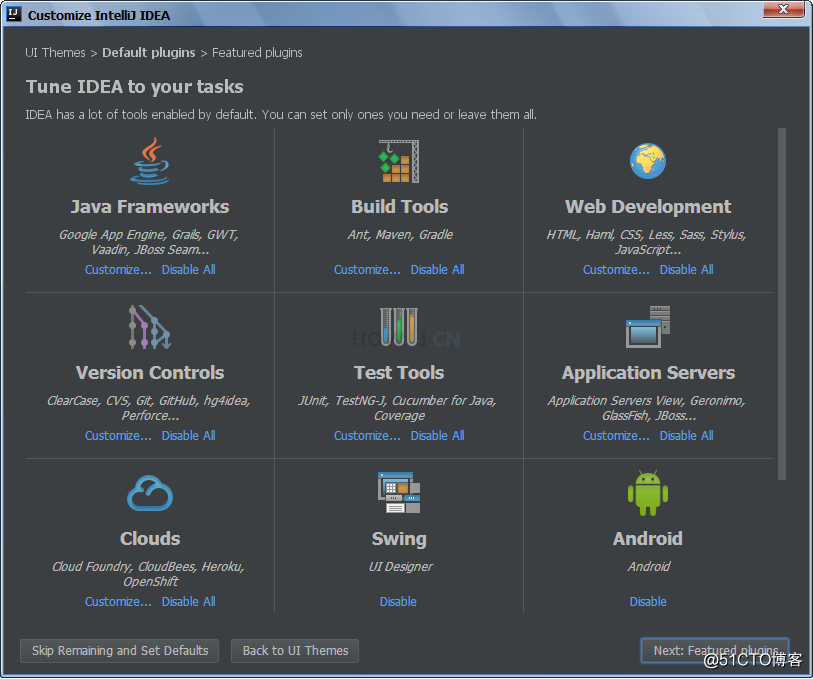Click the 'JUnit, TestNG-J, Cucumber' description
Viewport: 813px width, 679px height.
click(398, 408)
